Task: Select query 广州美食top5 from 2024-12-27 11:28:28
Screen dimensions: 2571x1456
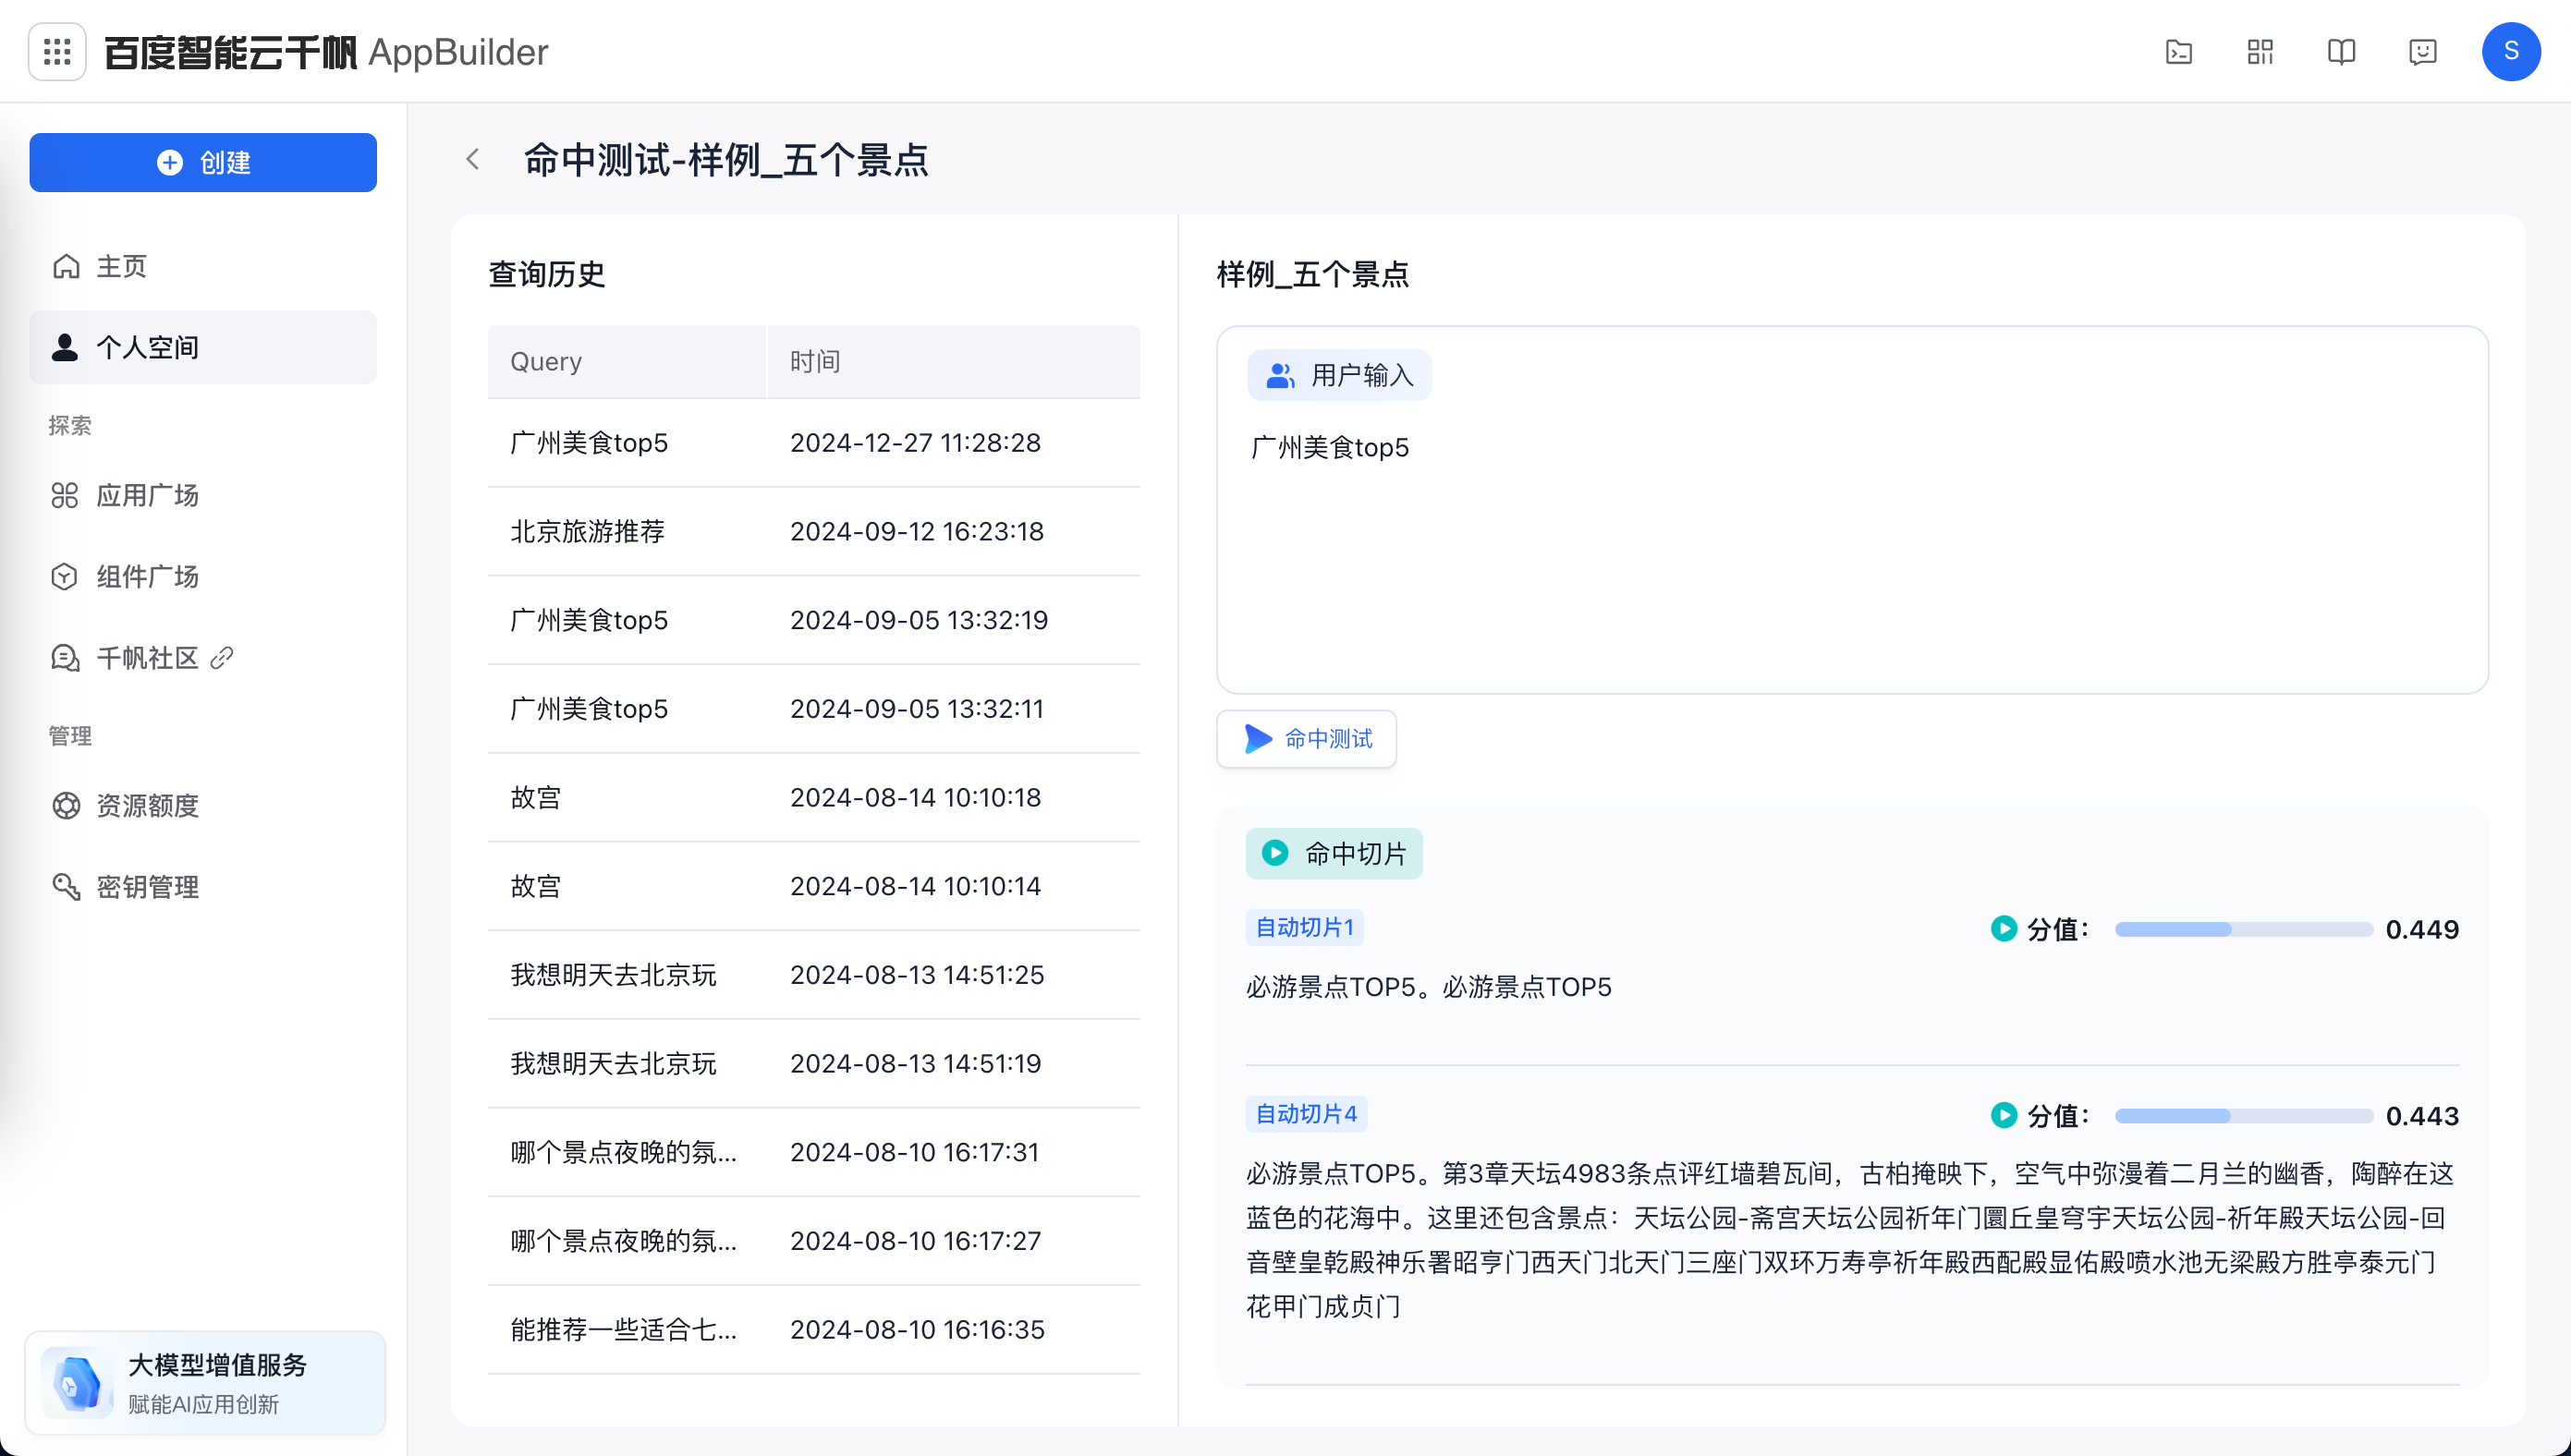Action: click(813, 443)
